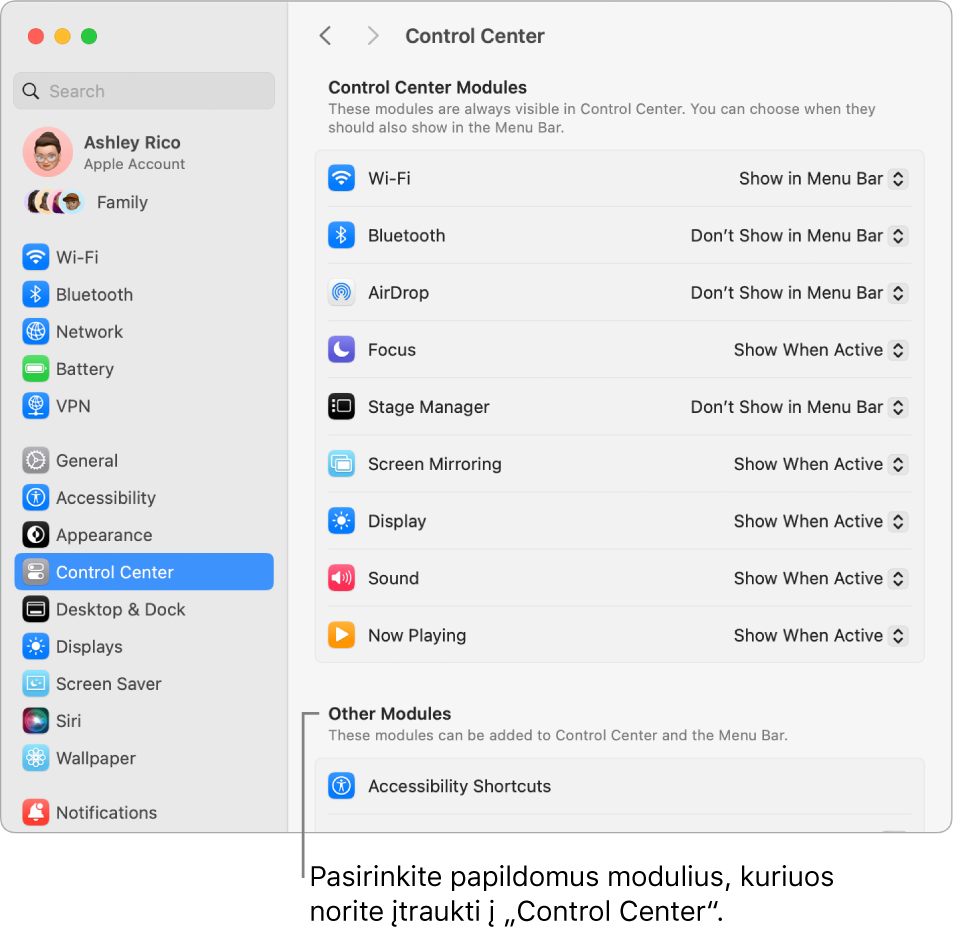The image size is (955, 934).
Task: Go to the Notifications settings pane
Action: pyautogui.click(x=144, y=812)
